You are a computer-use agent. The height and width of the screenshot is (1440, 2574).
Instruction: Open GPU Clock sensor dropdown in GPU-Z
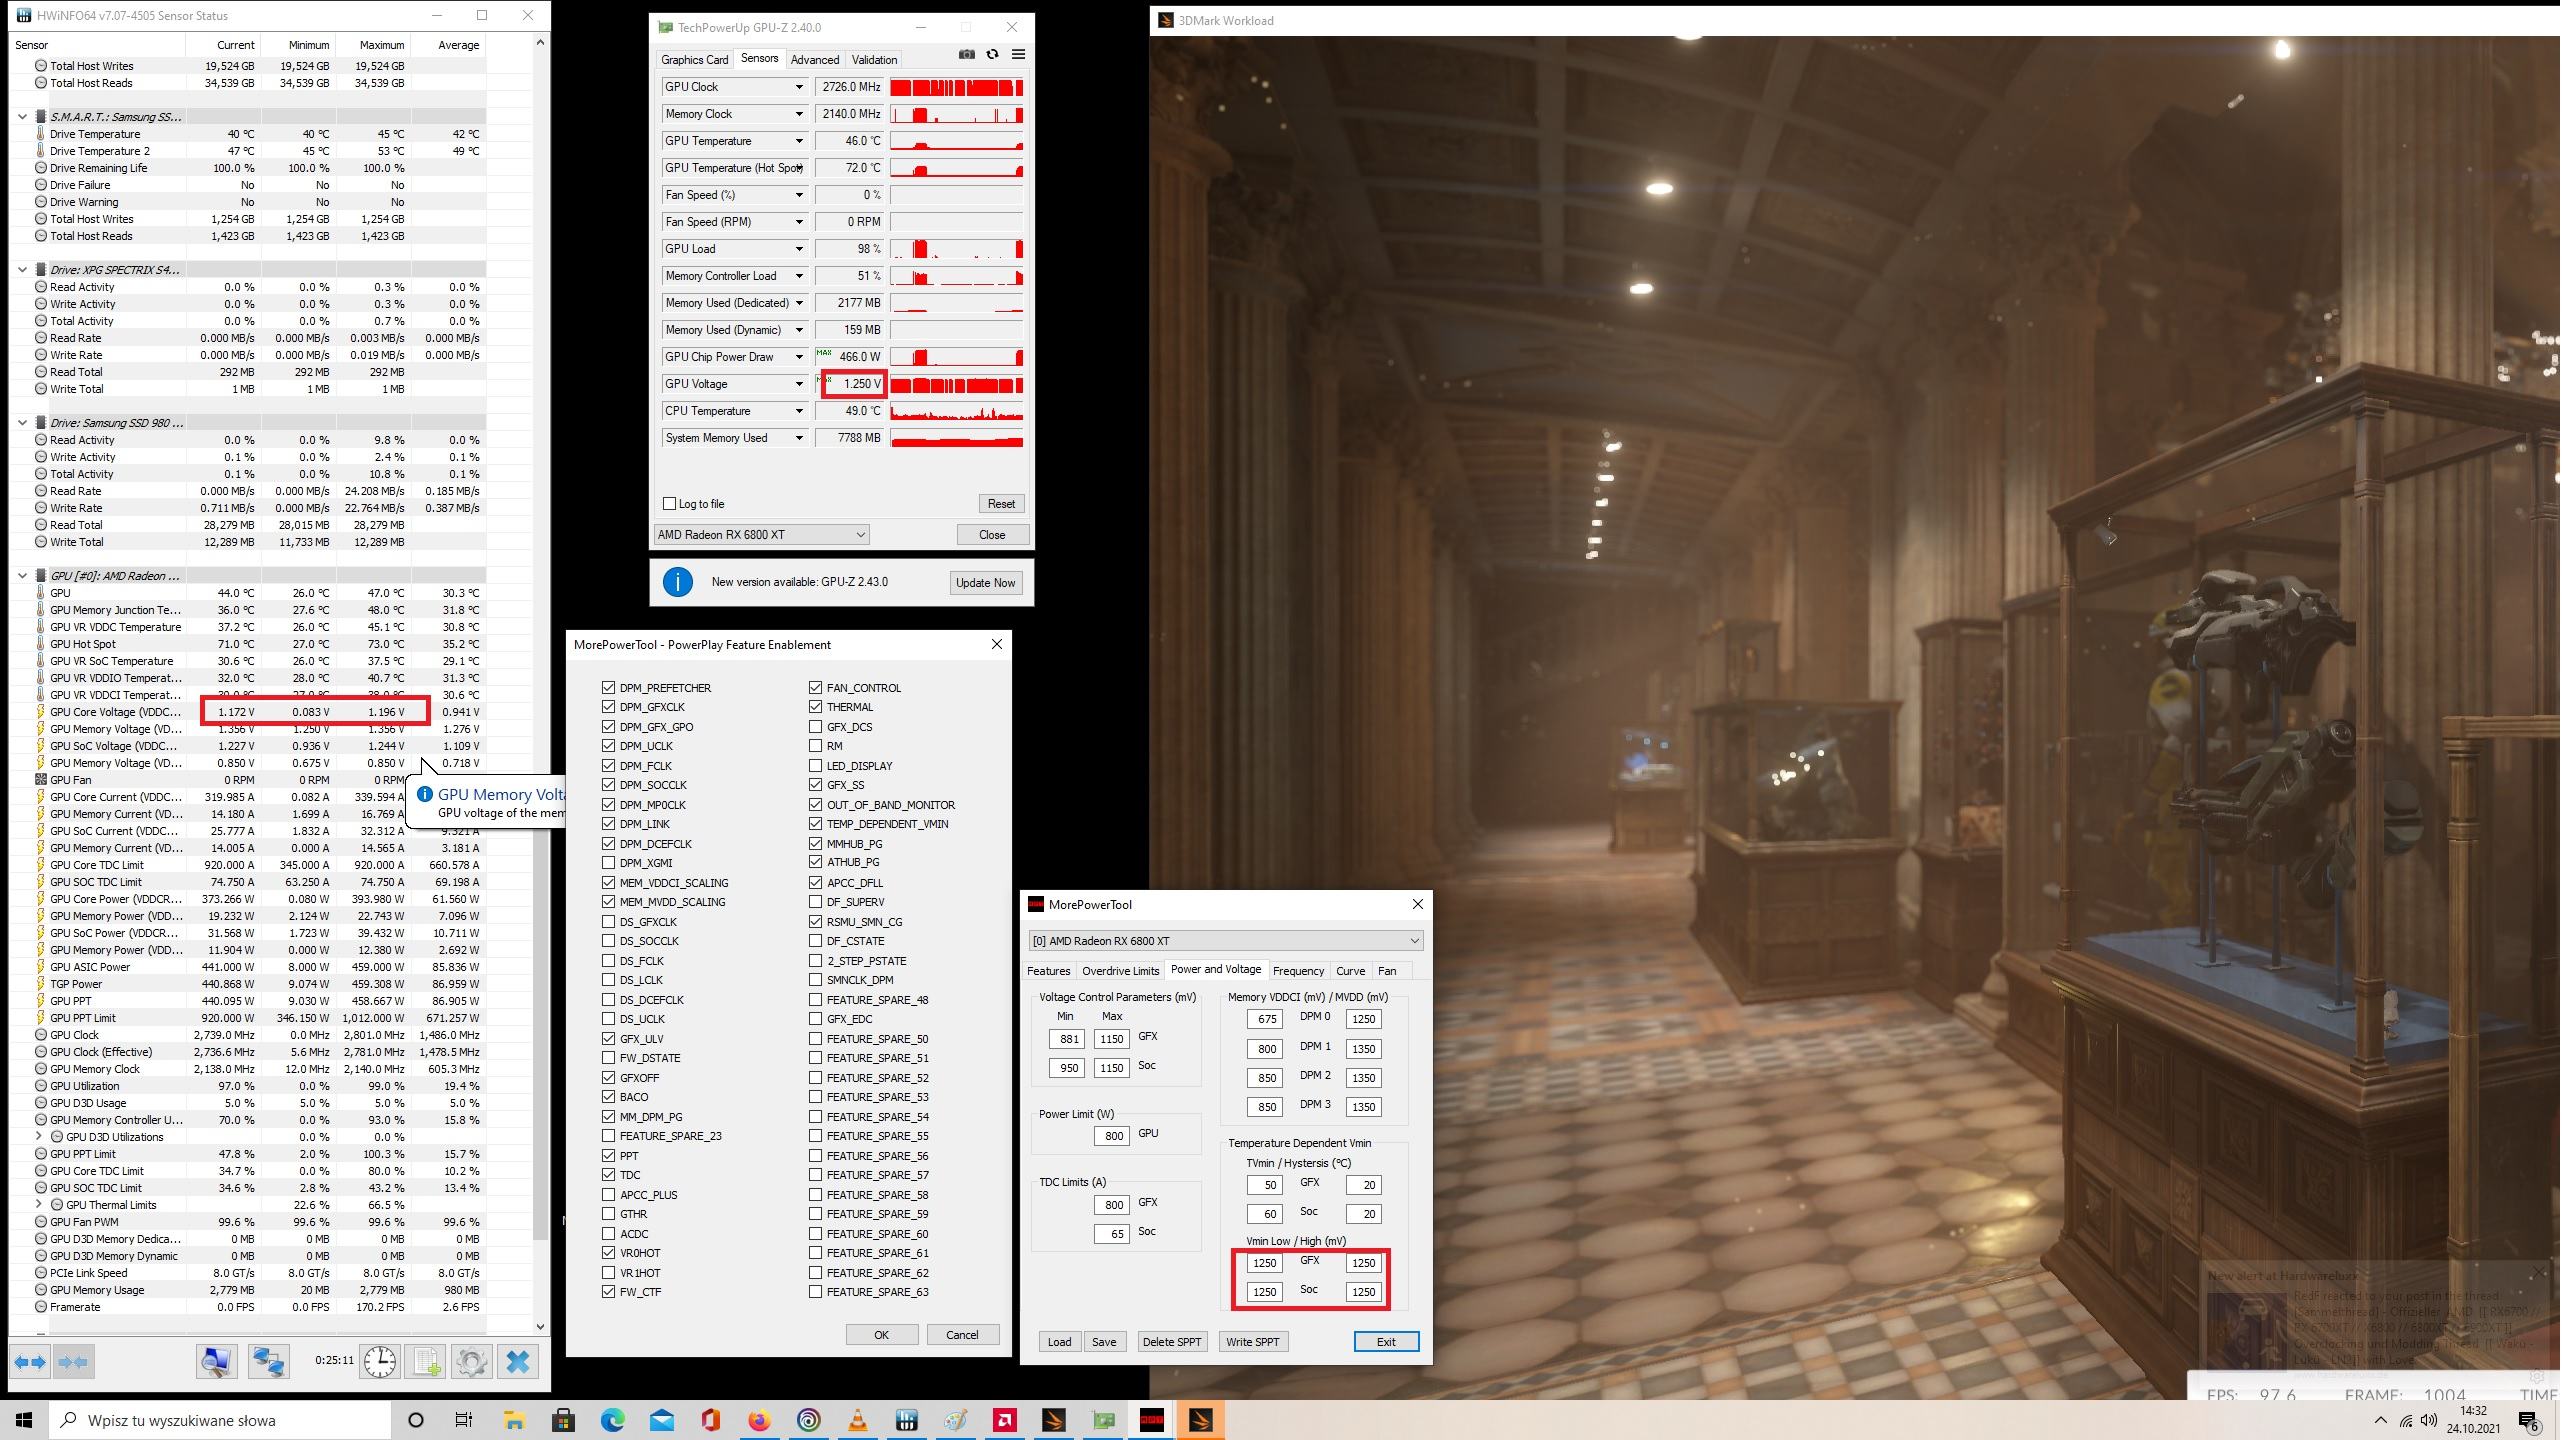pos(798,87)
